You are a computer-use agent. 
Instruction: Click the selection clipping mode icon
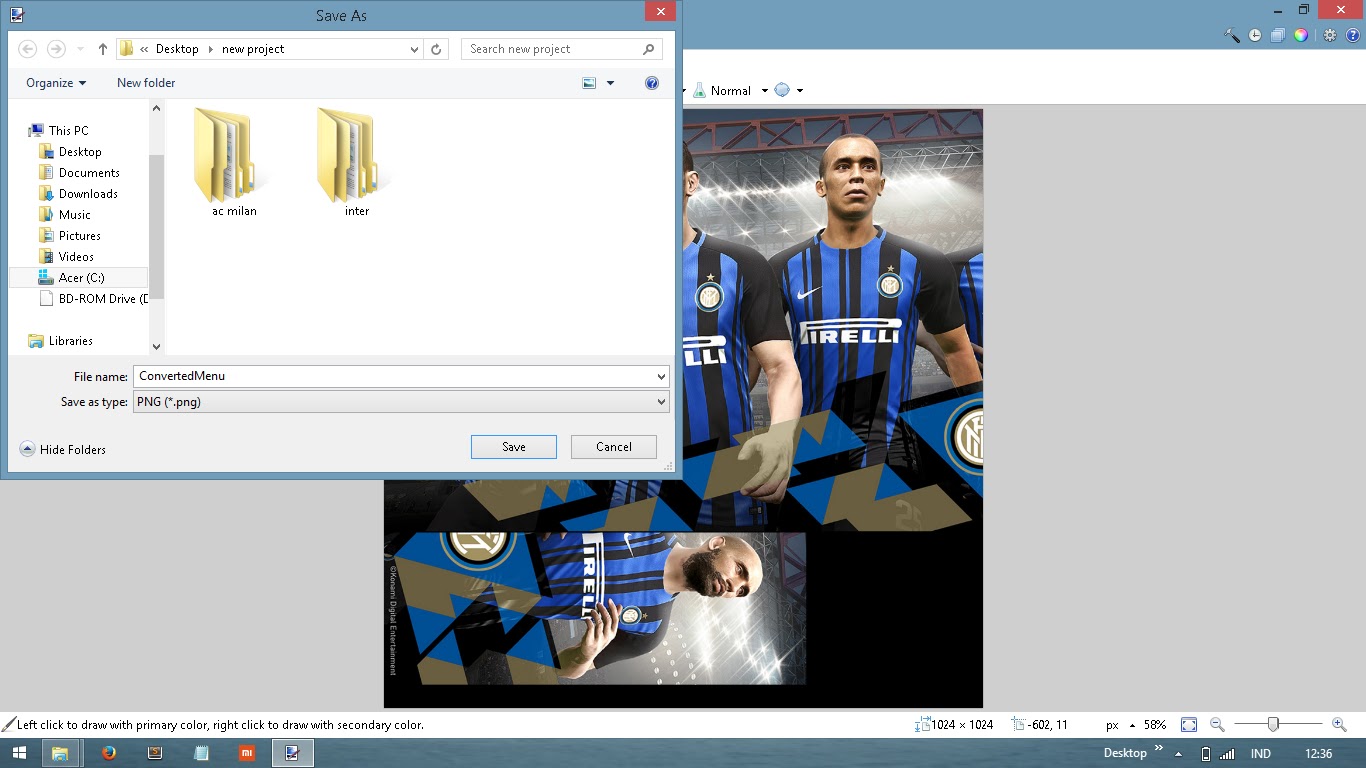point(782,90)
